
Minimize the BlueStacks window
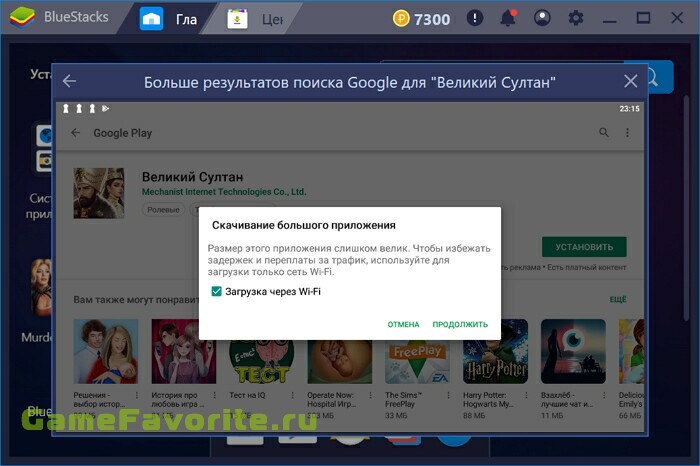pyautogui.click(x=609, y=19)
